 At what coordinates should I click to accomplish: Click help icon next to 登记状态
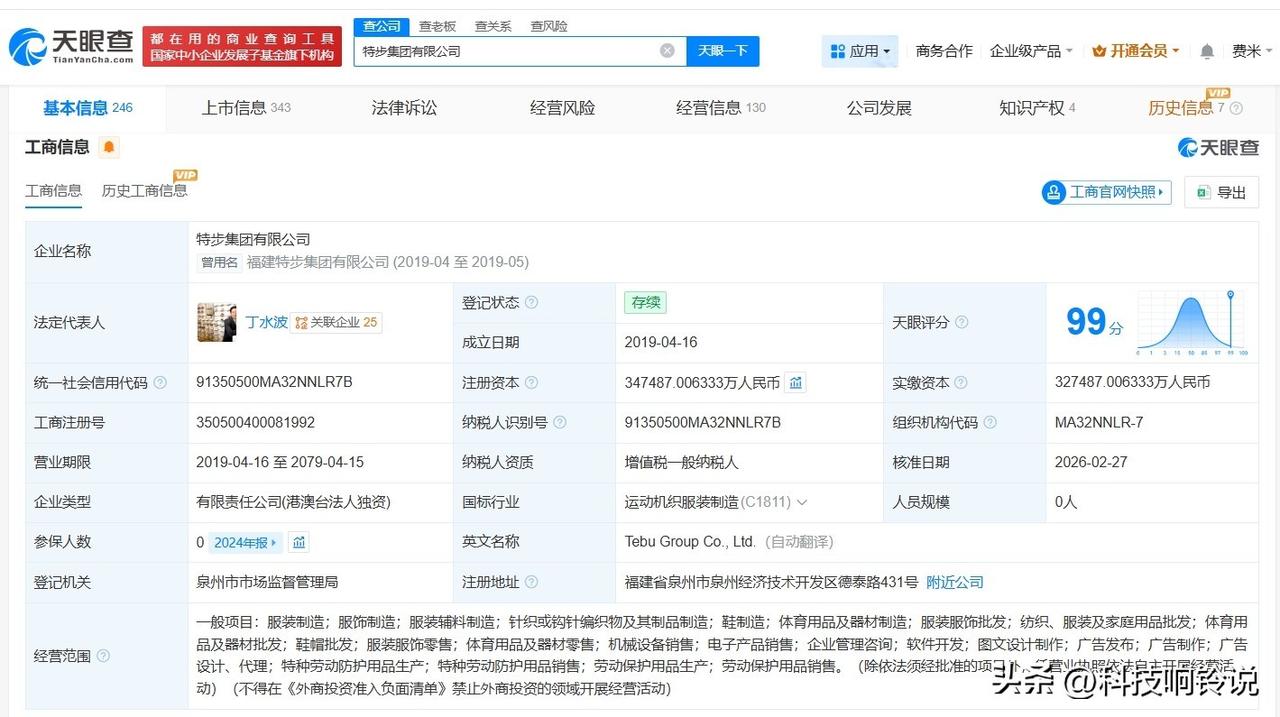(531, 302)
